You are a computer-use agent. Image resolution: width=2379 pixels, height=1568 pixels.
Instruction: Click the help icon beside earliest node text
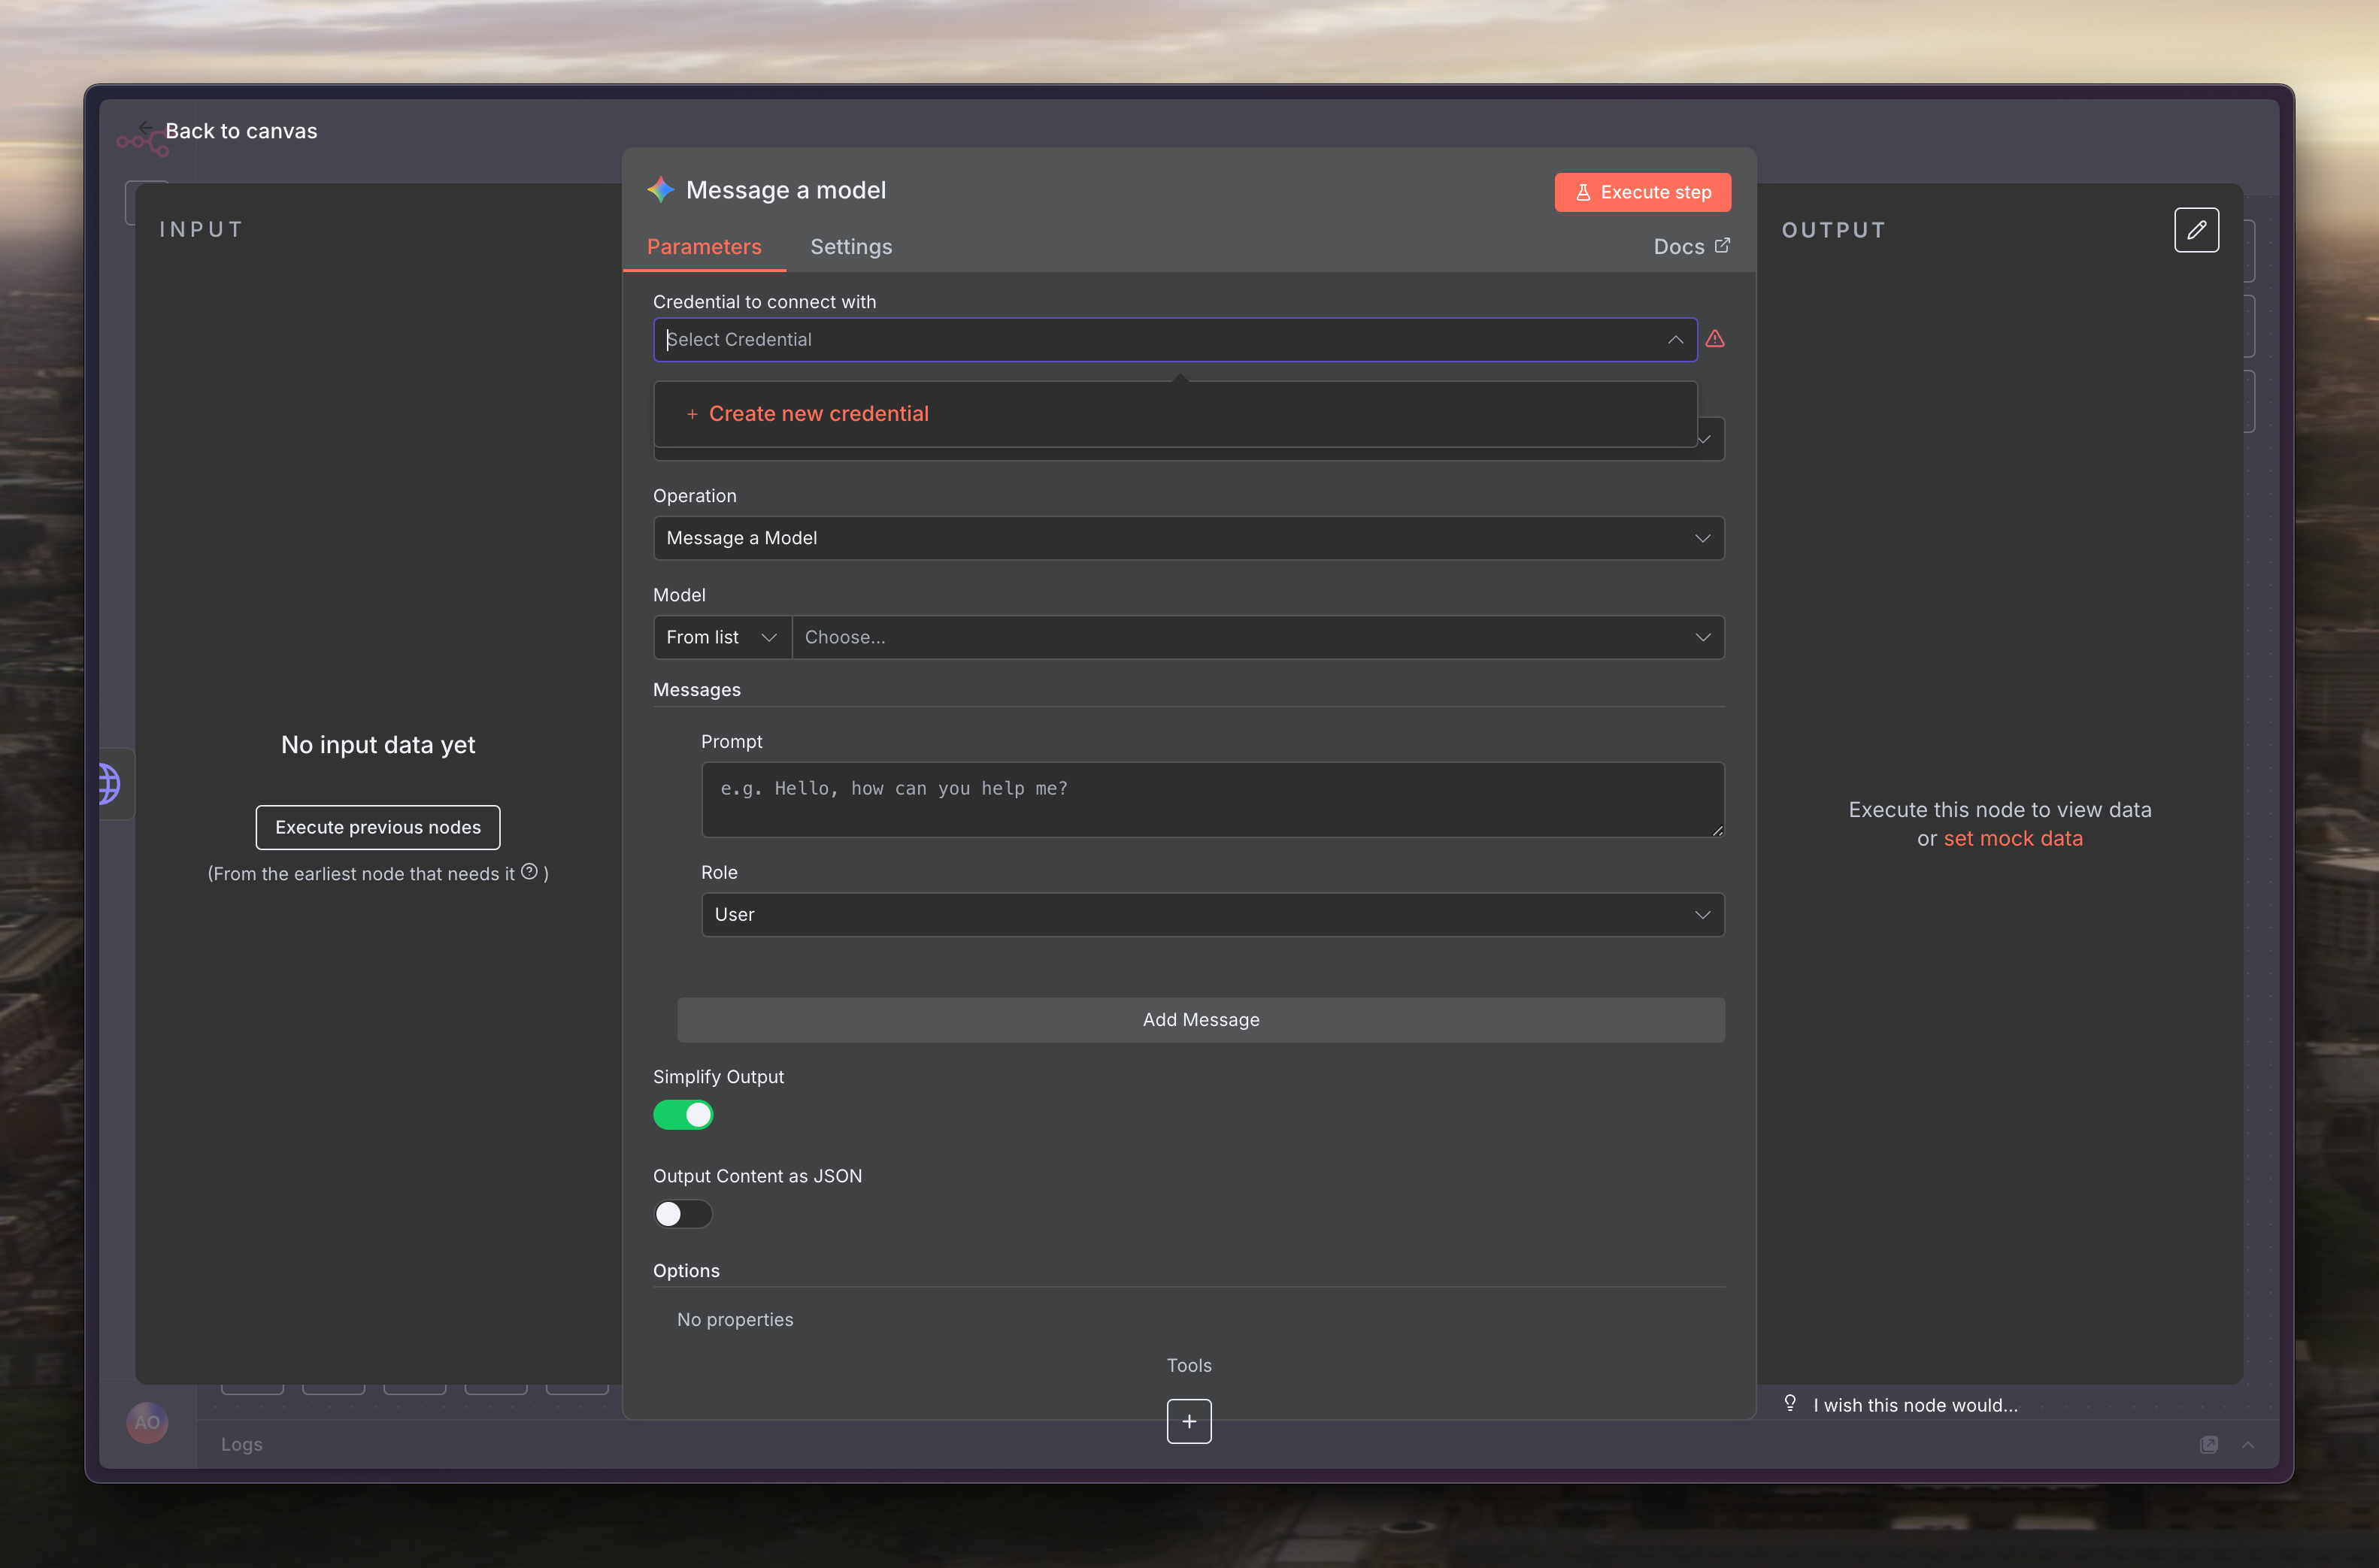(529, 871)
